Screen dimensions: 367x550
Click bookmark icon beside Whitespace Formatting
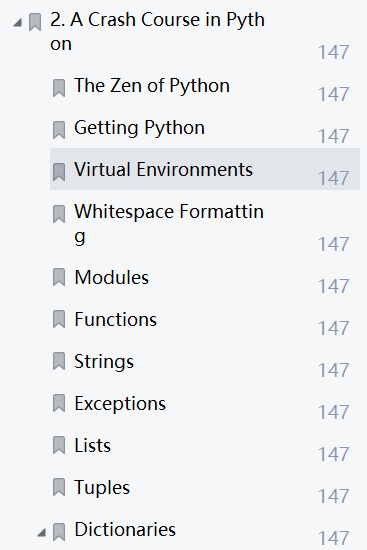point(59,214)
